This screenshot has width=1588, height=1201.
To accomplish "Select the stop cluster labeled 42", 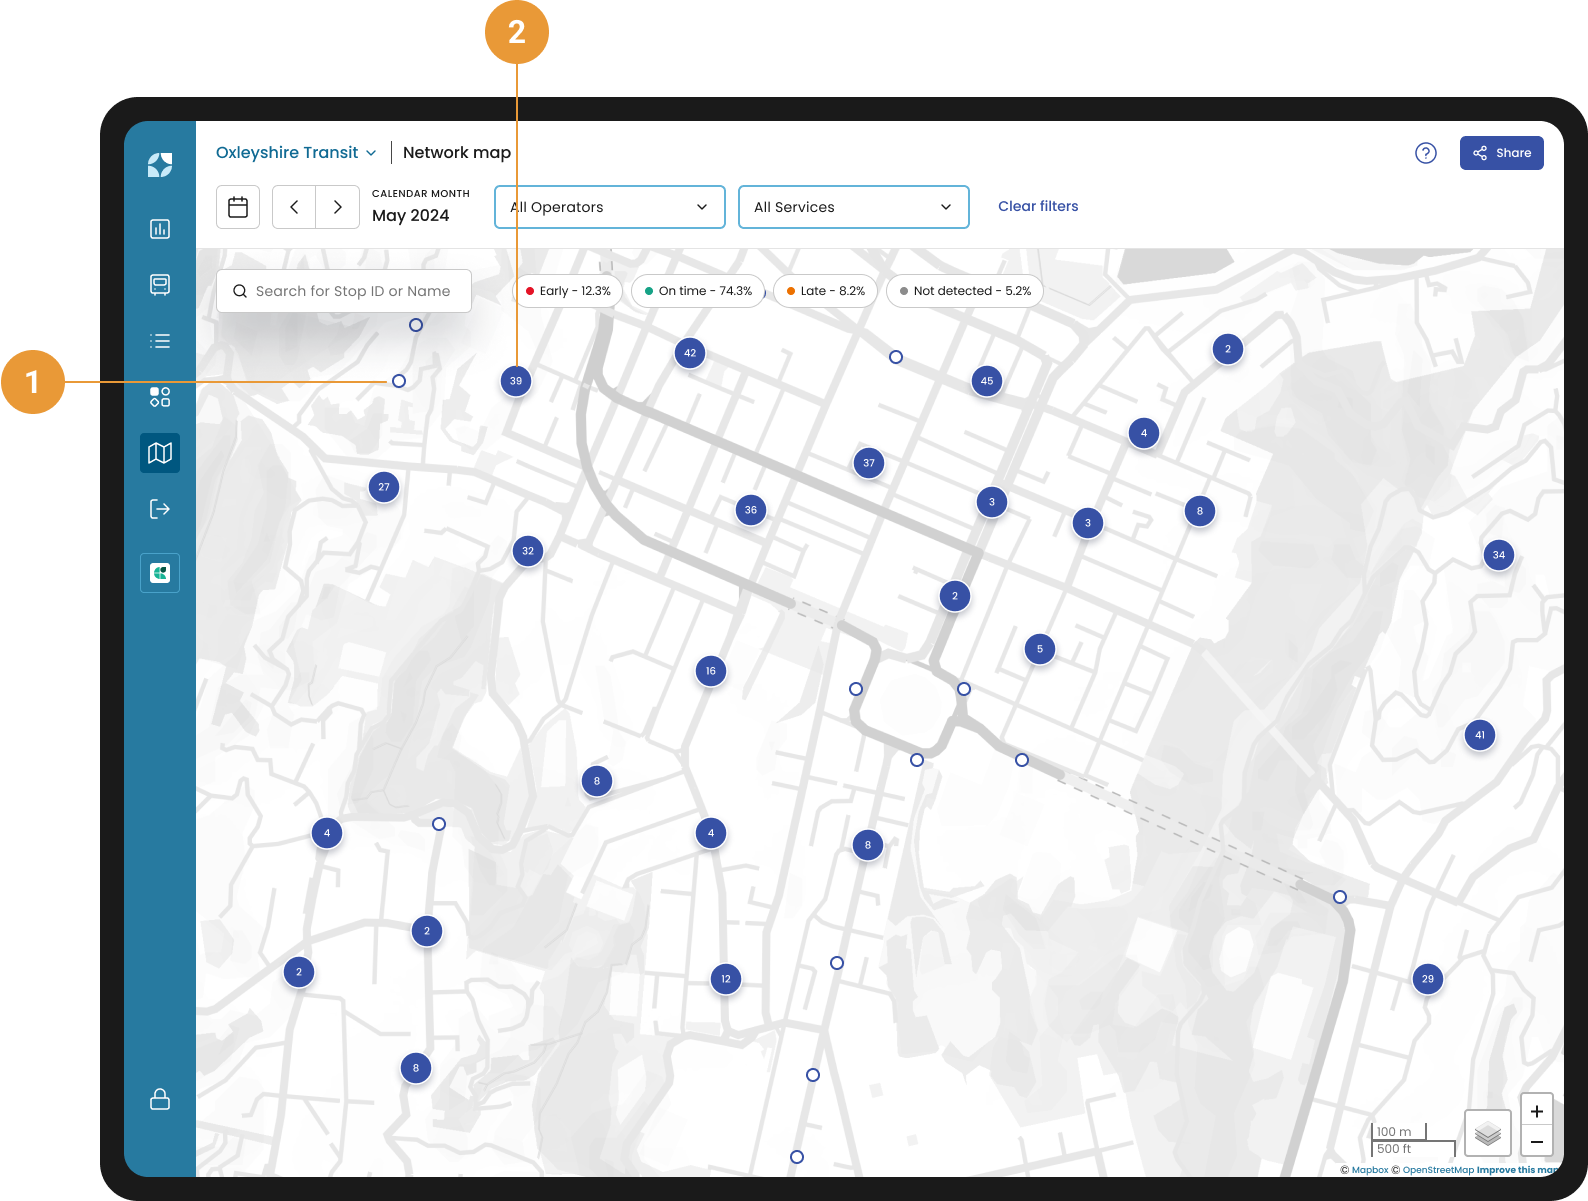I will (690, 353).
